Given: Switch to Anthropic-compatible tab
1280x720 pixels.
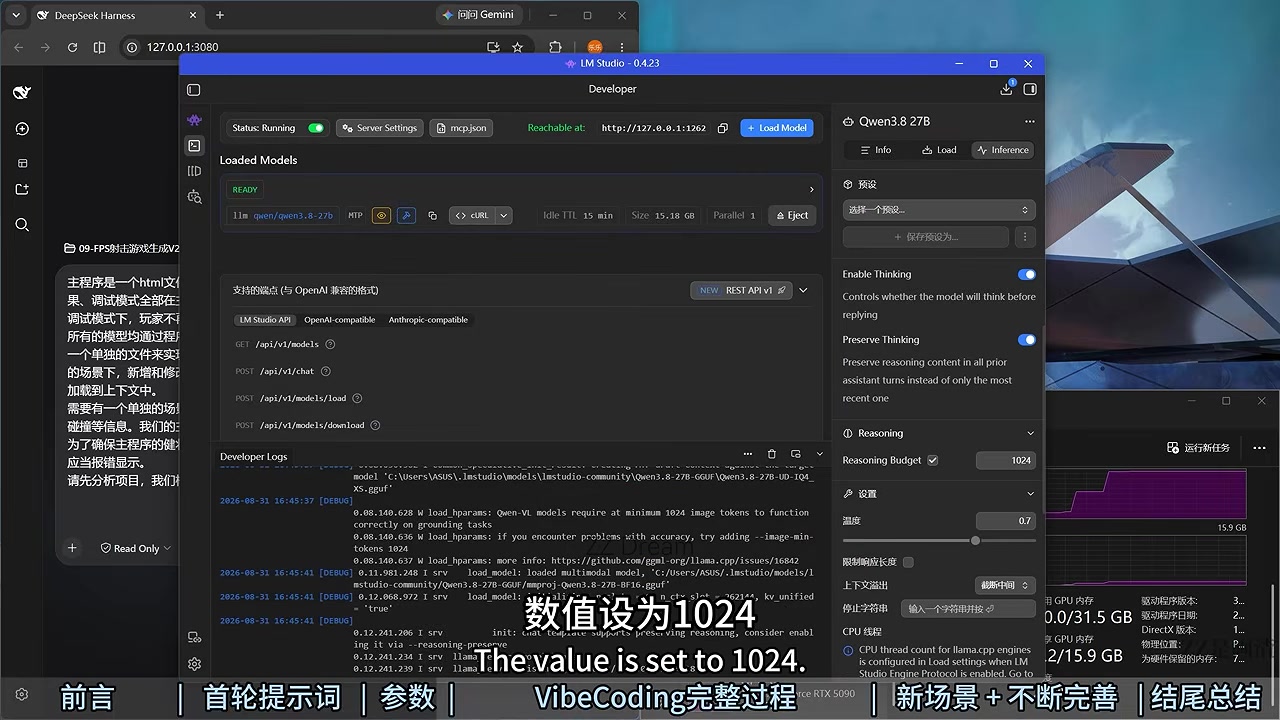Looking at the screenshot, I should (x=428, y=320).
